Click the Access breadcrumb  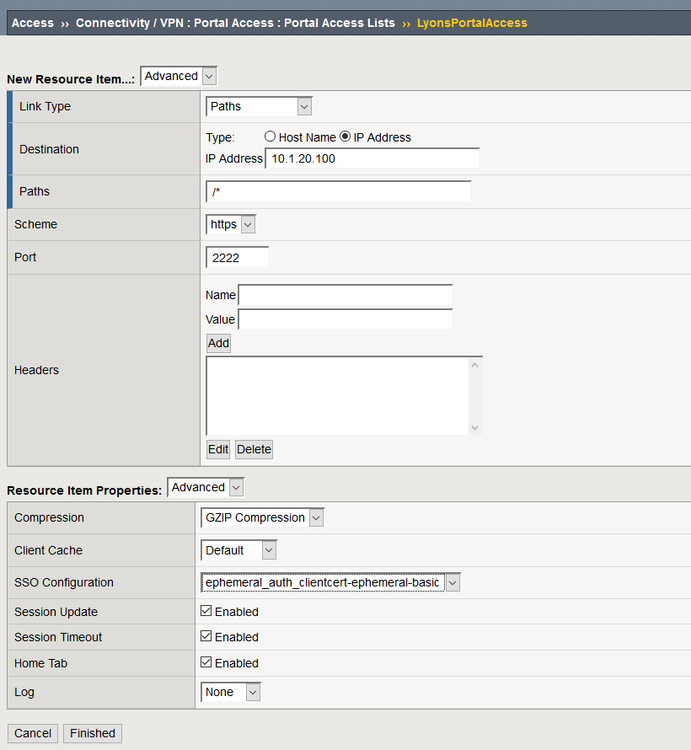pos(32,23)
